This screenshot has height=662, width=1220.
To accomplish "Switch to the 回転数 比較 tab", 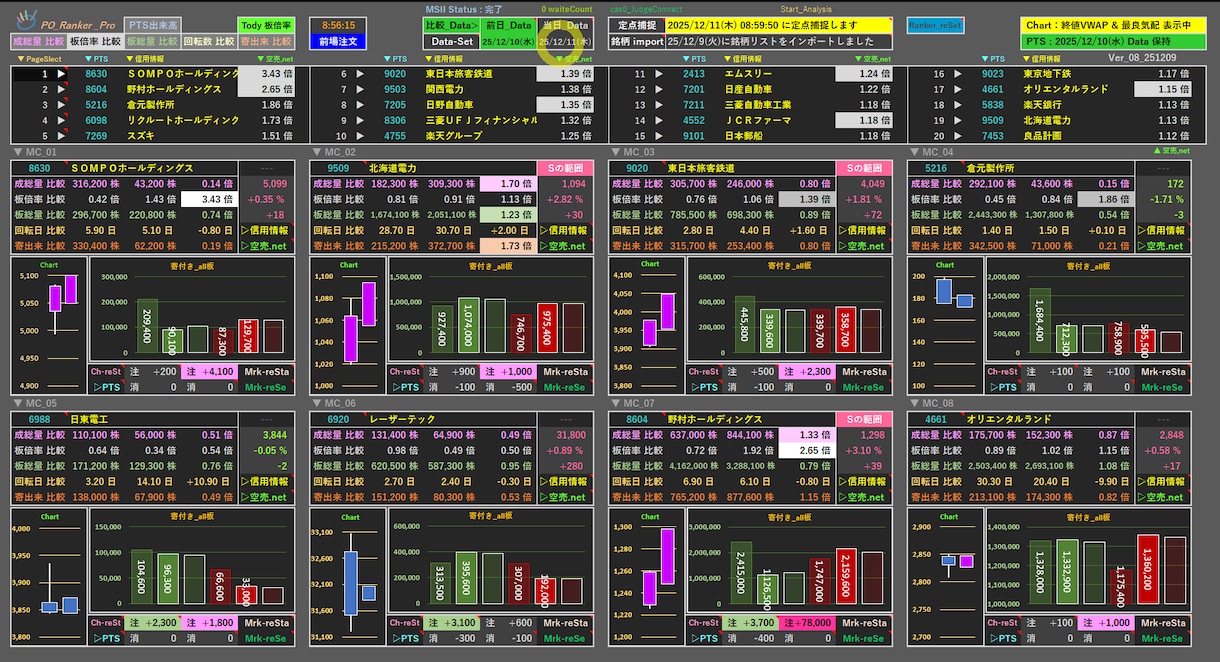I will (x=209, y=42).
